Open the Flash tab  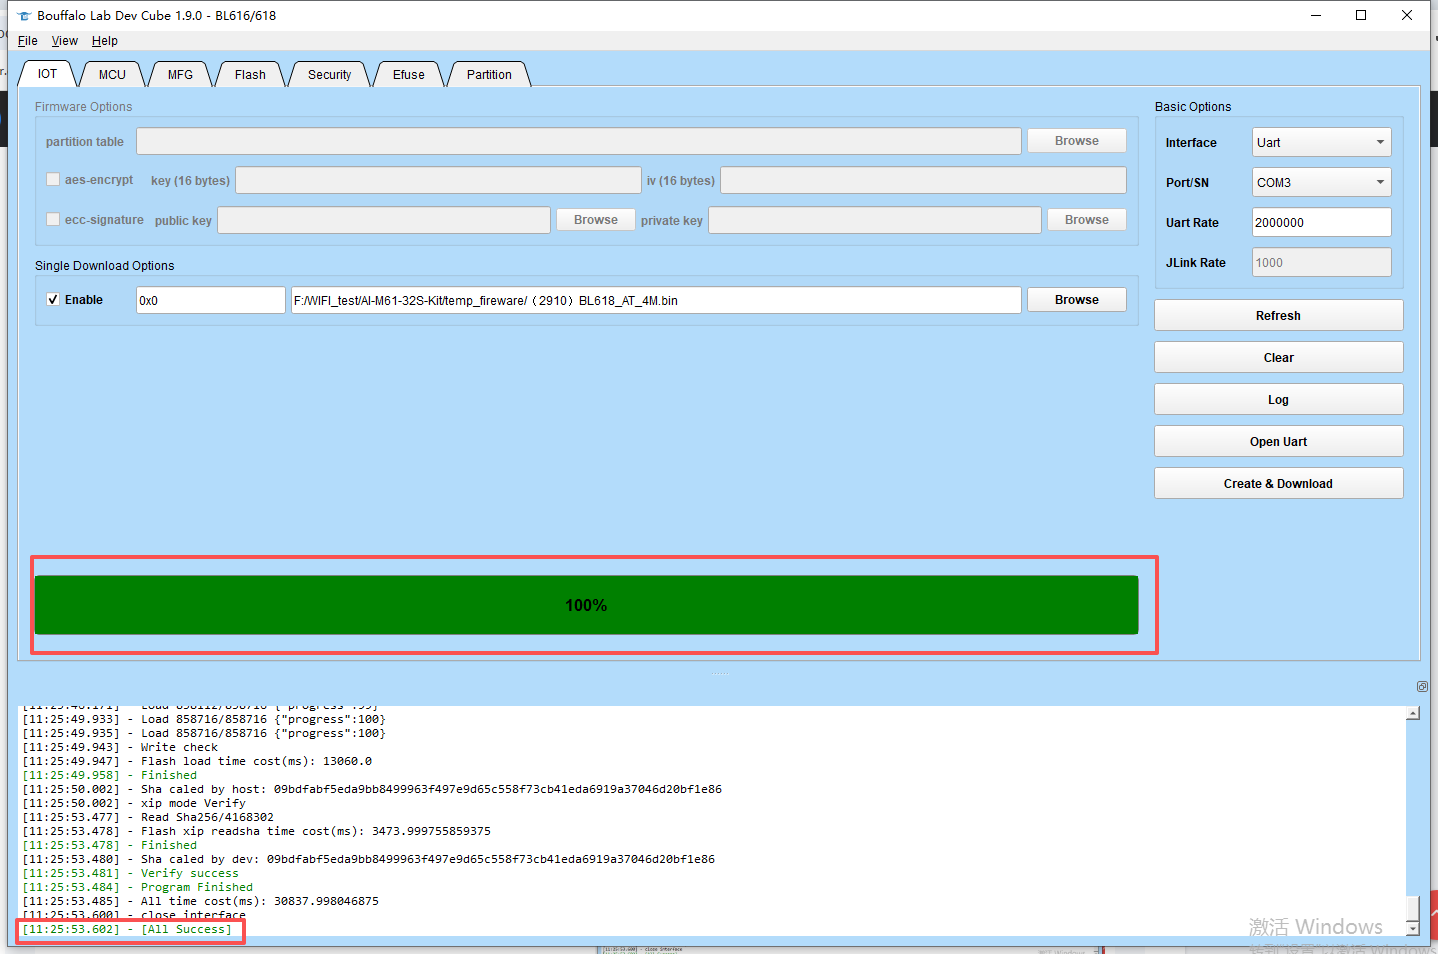250,75
